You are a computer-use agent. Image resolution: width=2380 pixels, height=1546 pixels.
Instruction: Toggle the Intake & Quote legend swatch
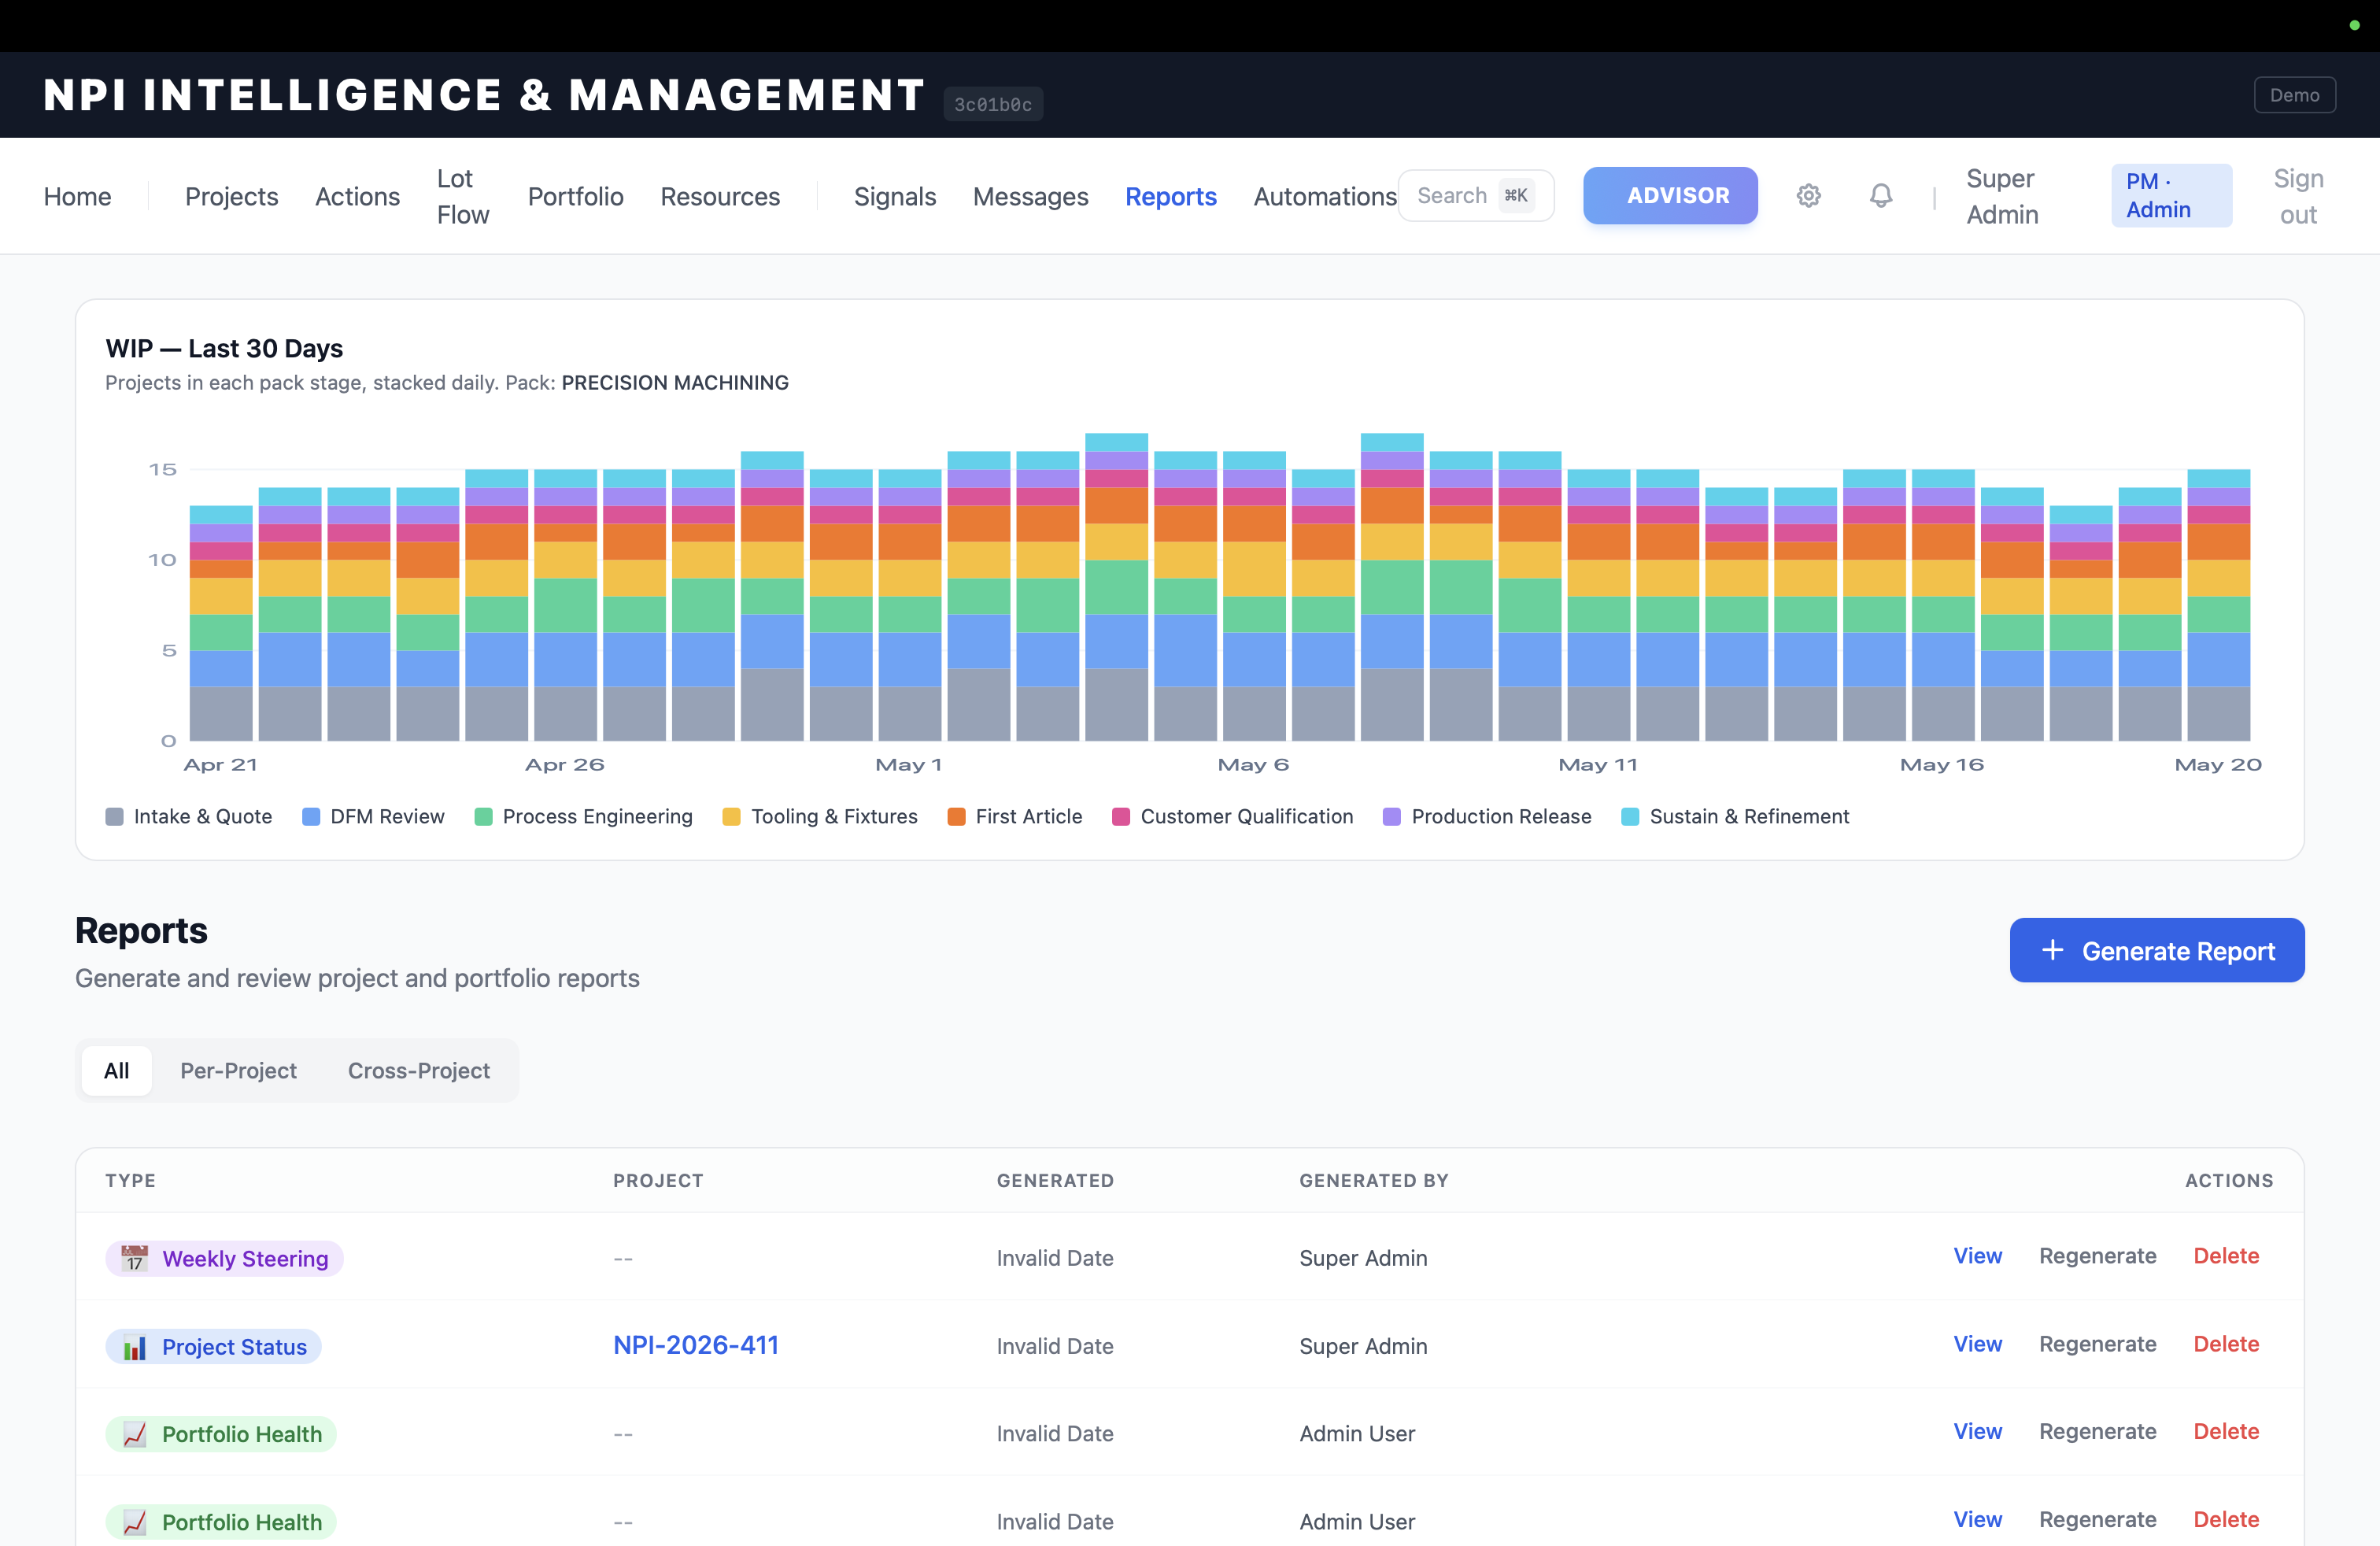(x=115, y=817)
